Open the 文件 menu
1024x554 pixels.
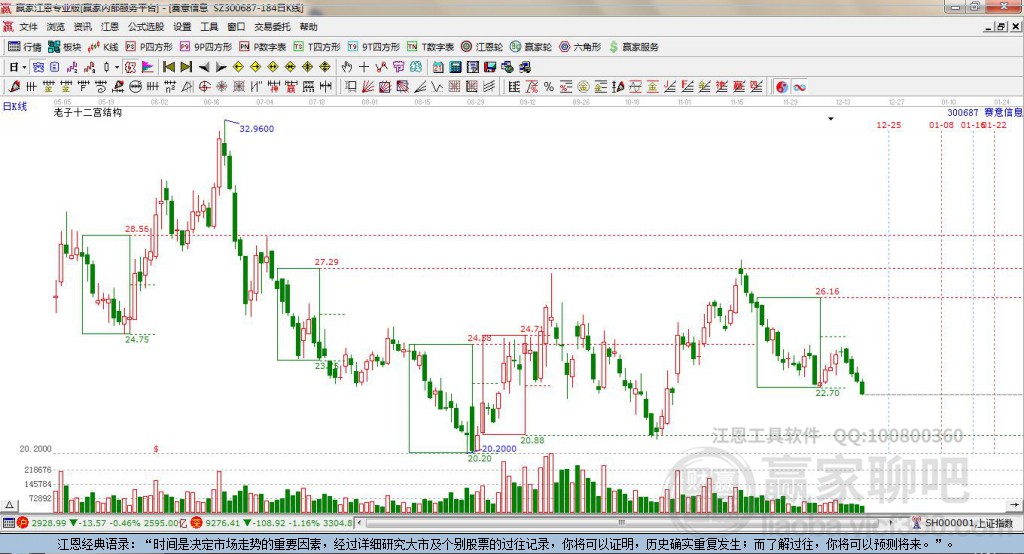tap(28, 27)
